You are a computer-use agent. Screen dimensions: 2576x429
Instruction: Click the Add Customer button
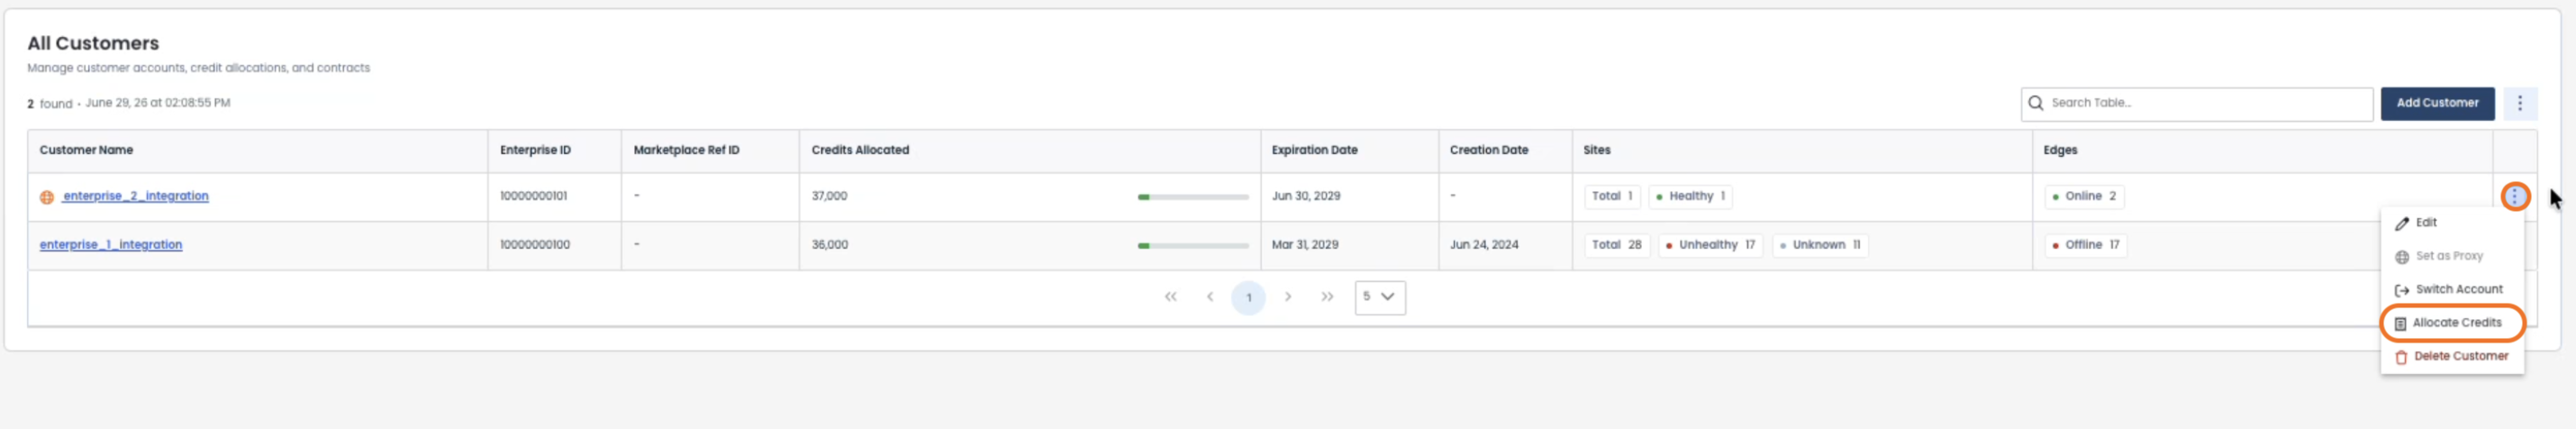click(2436, 103)
